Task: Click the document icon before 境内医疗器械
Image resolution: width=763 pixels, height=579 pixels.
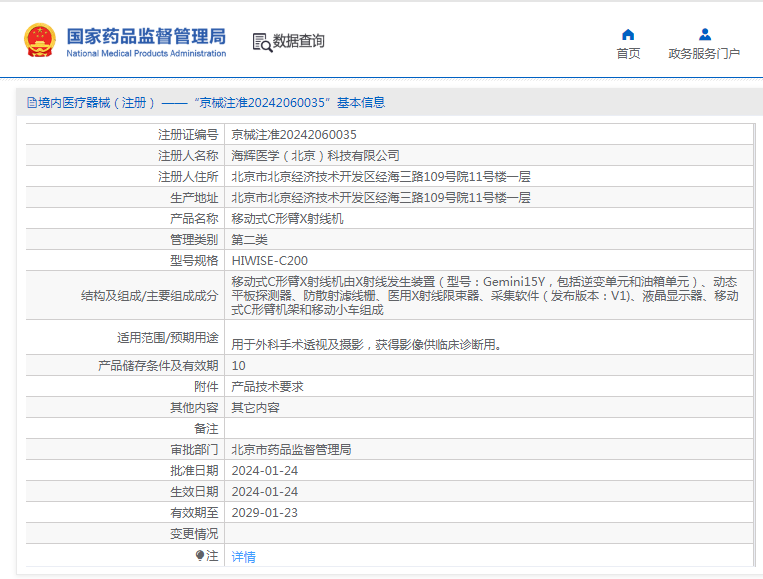Action: pyautogui.click(x=32, y=103)
